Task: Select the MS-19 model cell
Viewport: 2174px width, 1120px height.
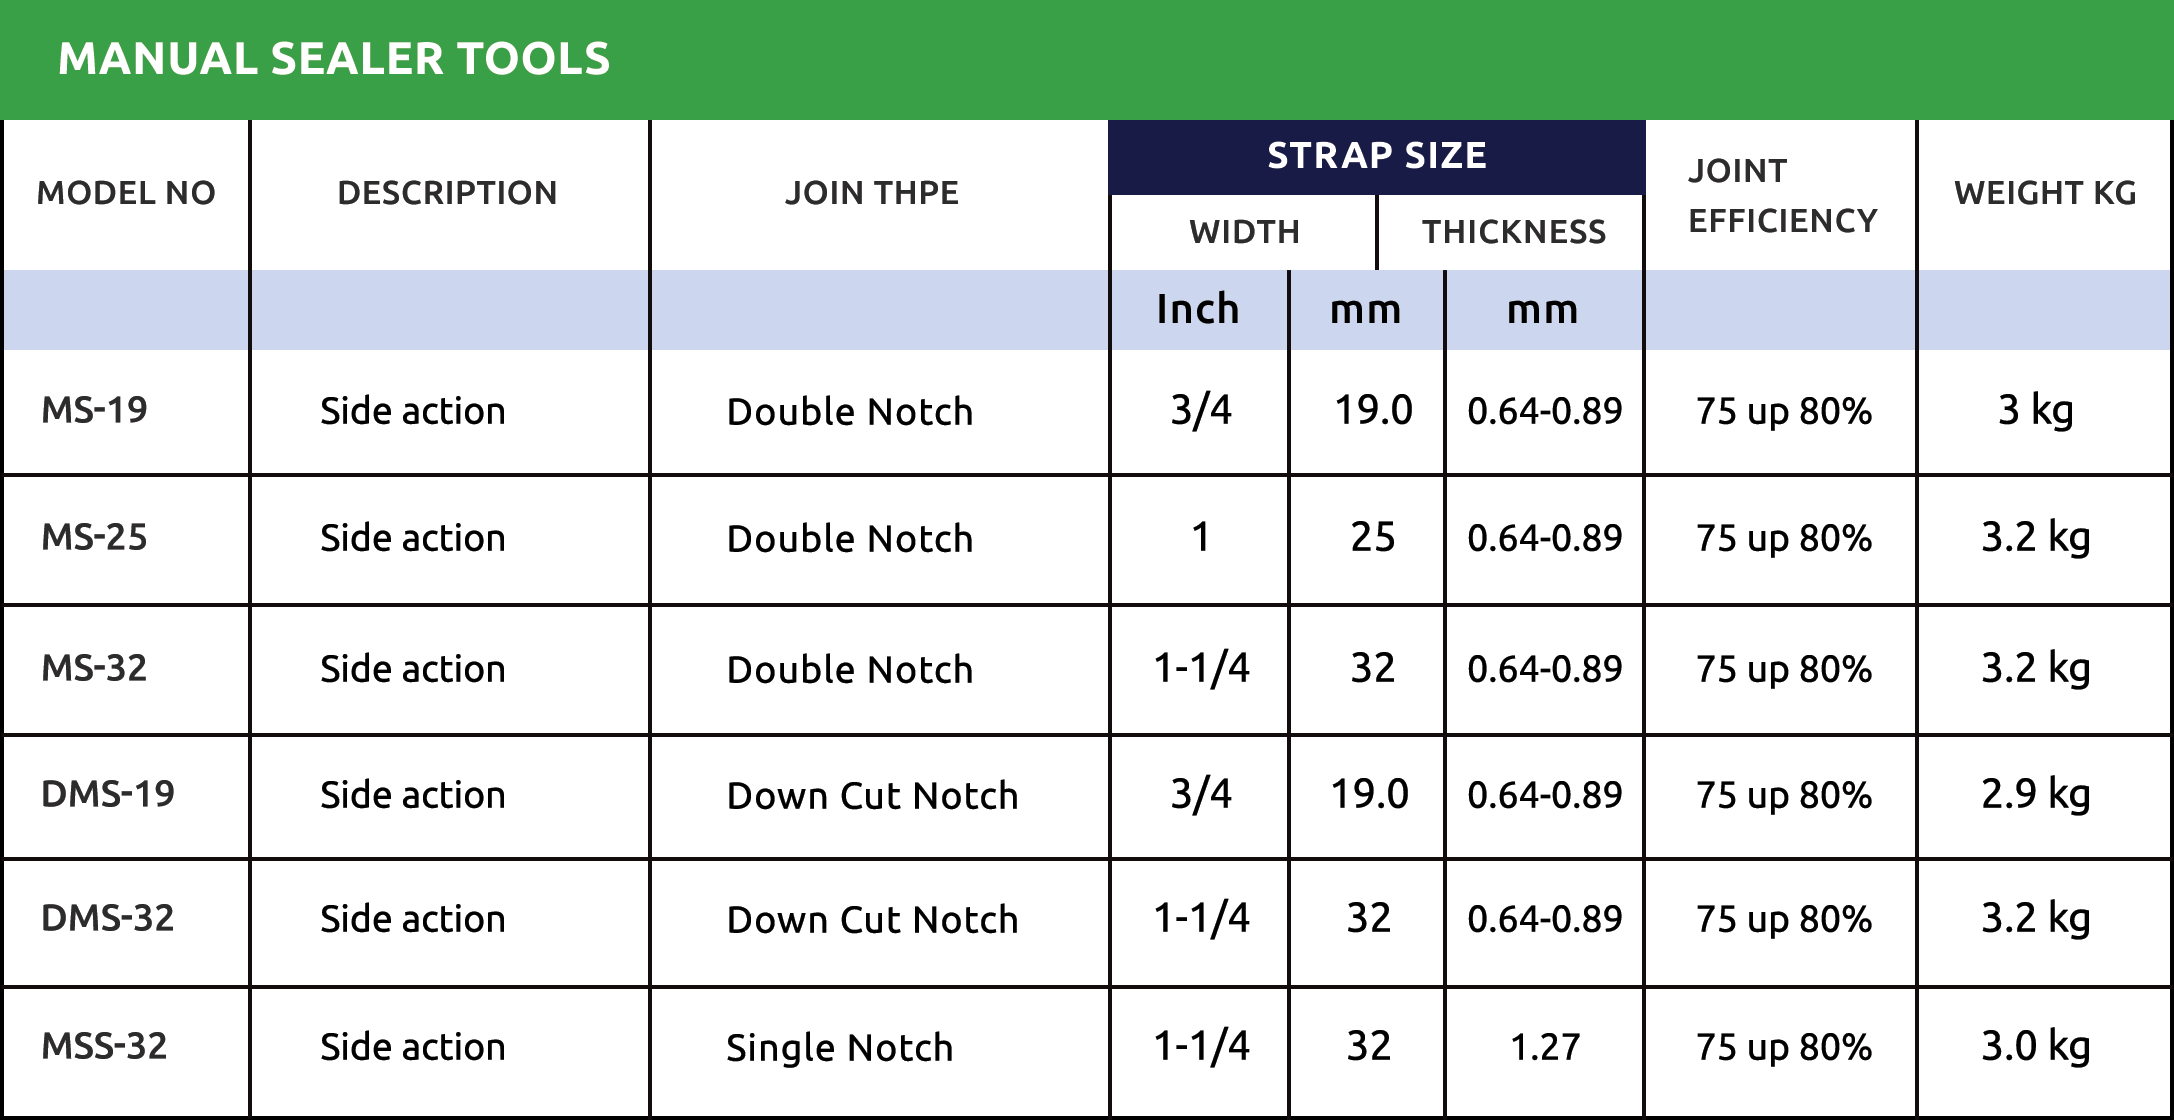Action: tap(94, 410)
